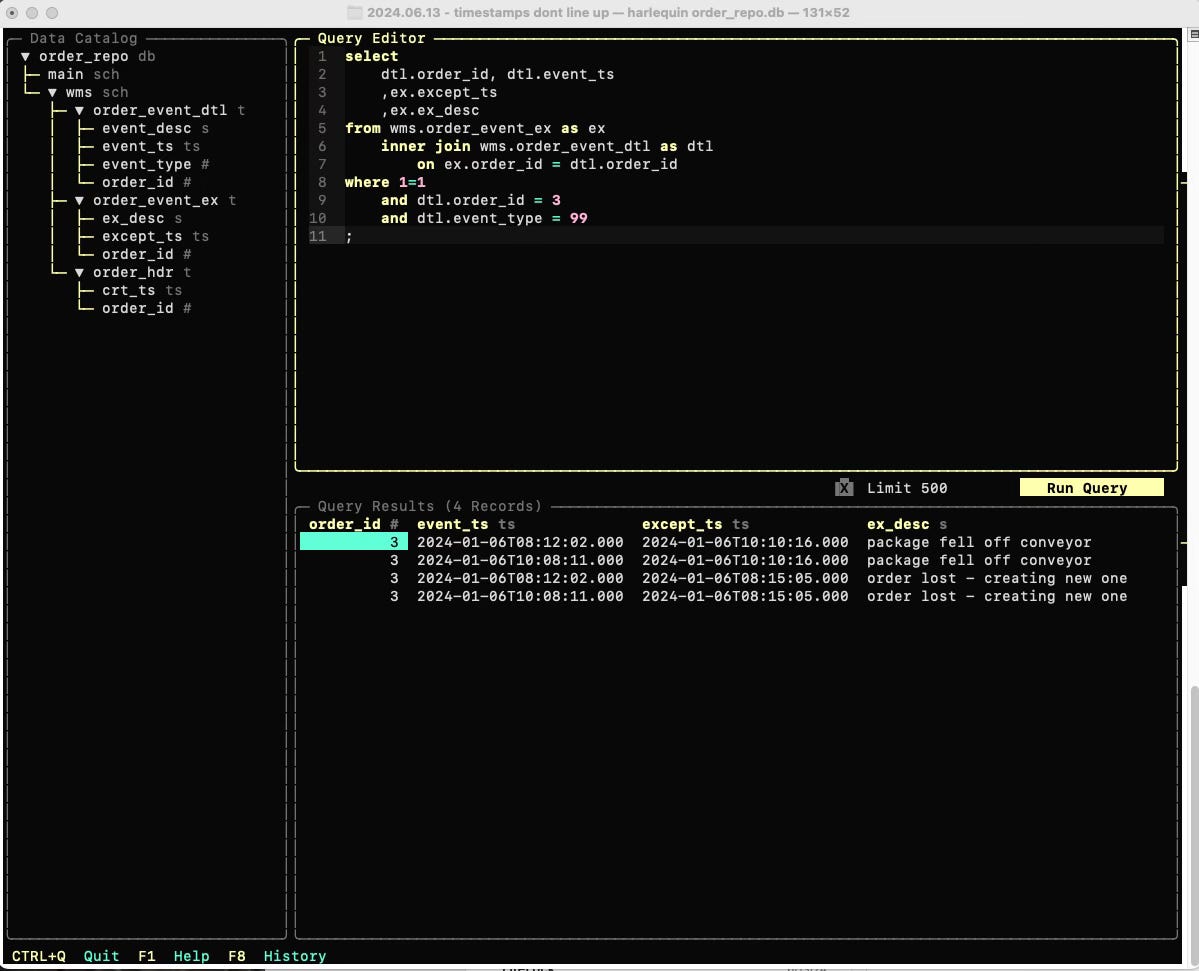
Task: Select except_ts 10:10:16 in second row
Action: click(745, 560)
